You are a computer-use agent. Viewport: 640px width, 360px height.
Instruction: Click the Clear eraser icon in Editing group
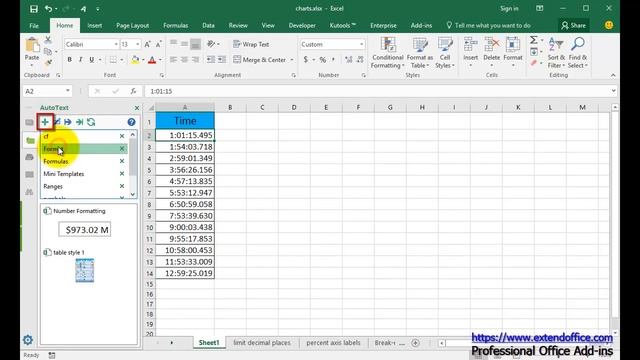click(533, 63)
